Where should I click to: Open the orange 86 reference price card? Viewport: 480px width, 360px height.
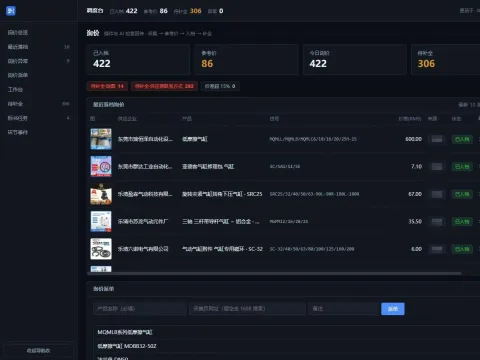[247, 59]
